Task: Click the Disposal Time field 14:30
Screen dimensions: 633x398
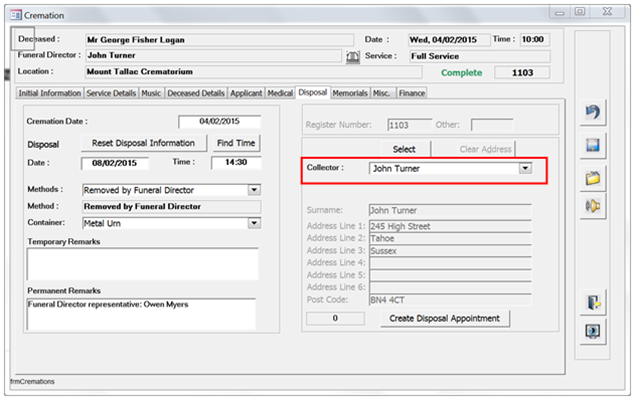Action: (x=236, y=162)
